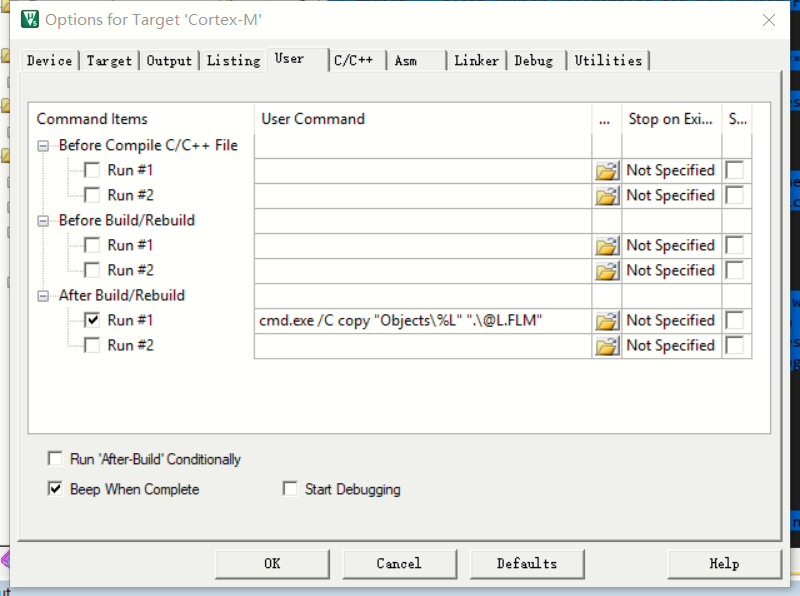Select the User tab
This screenshot has height=596, width=800.
coord(297,59)
